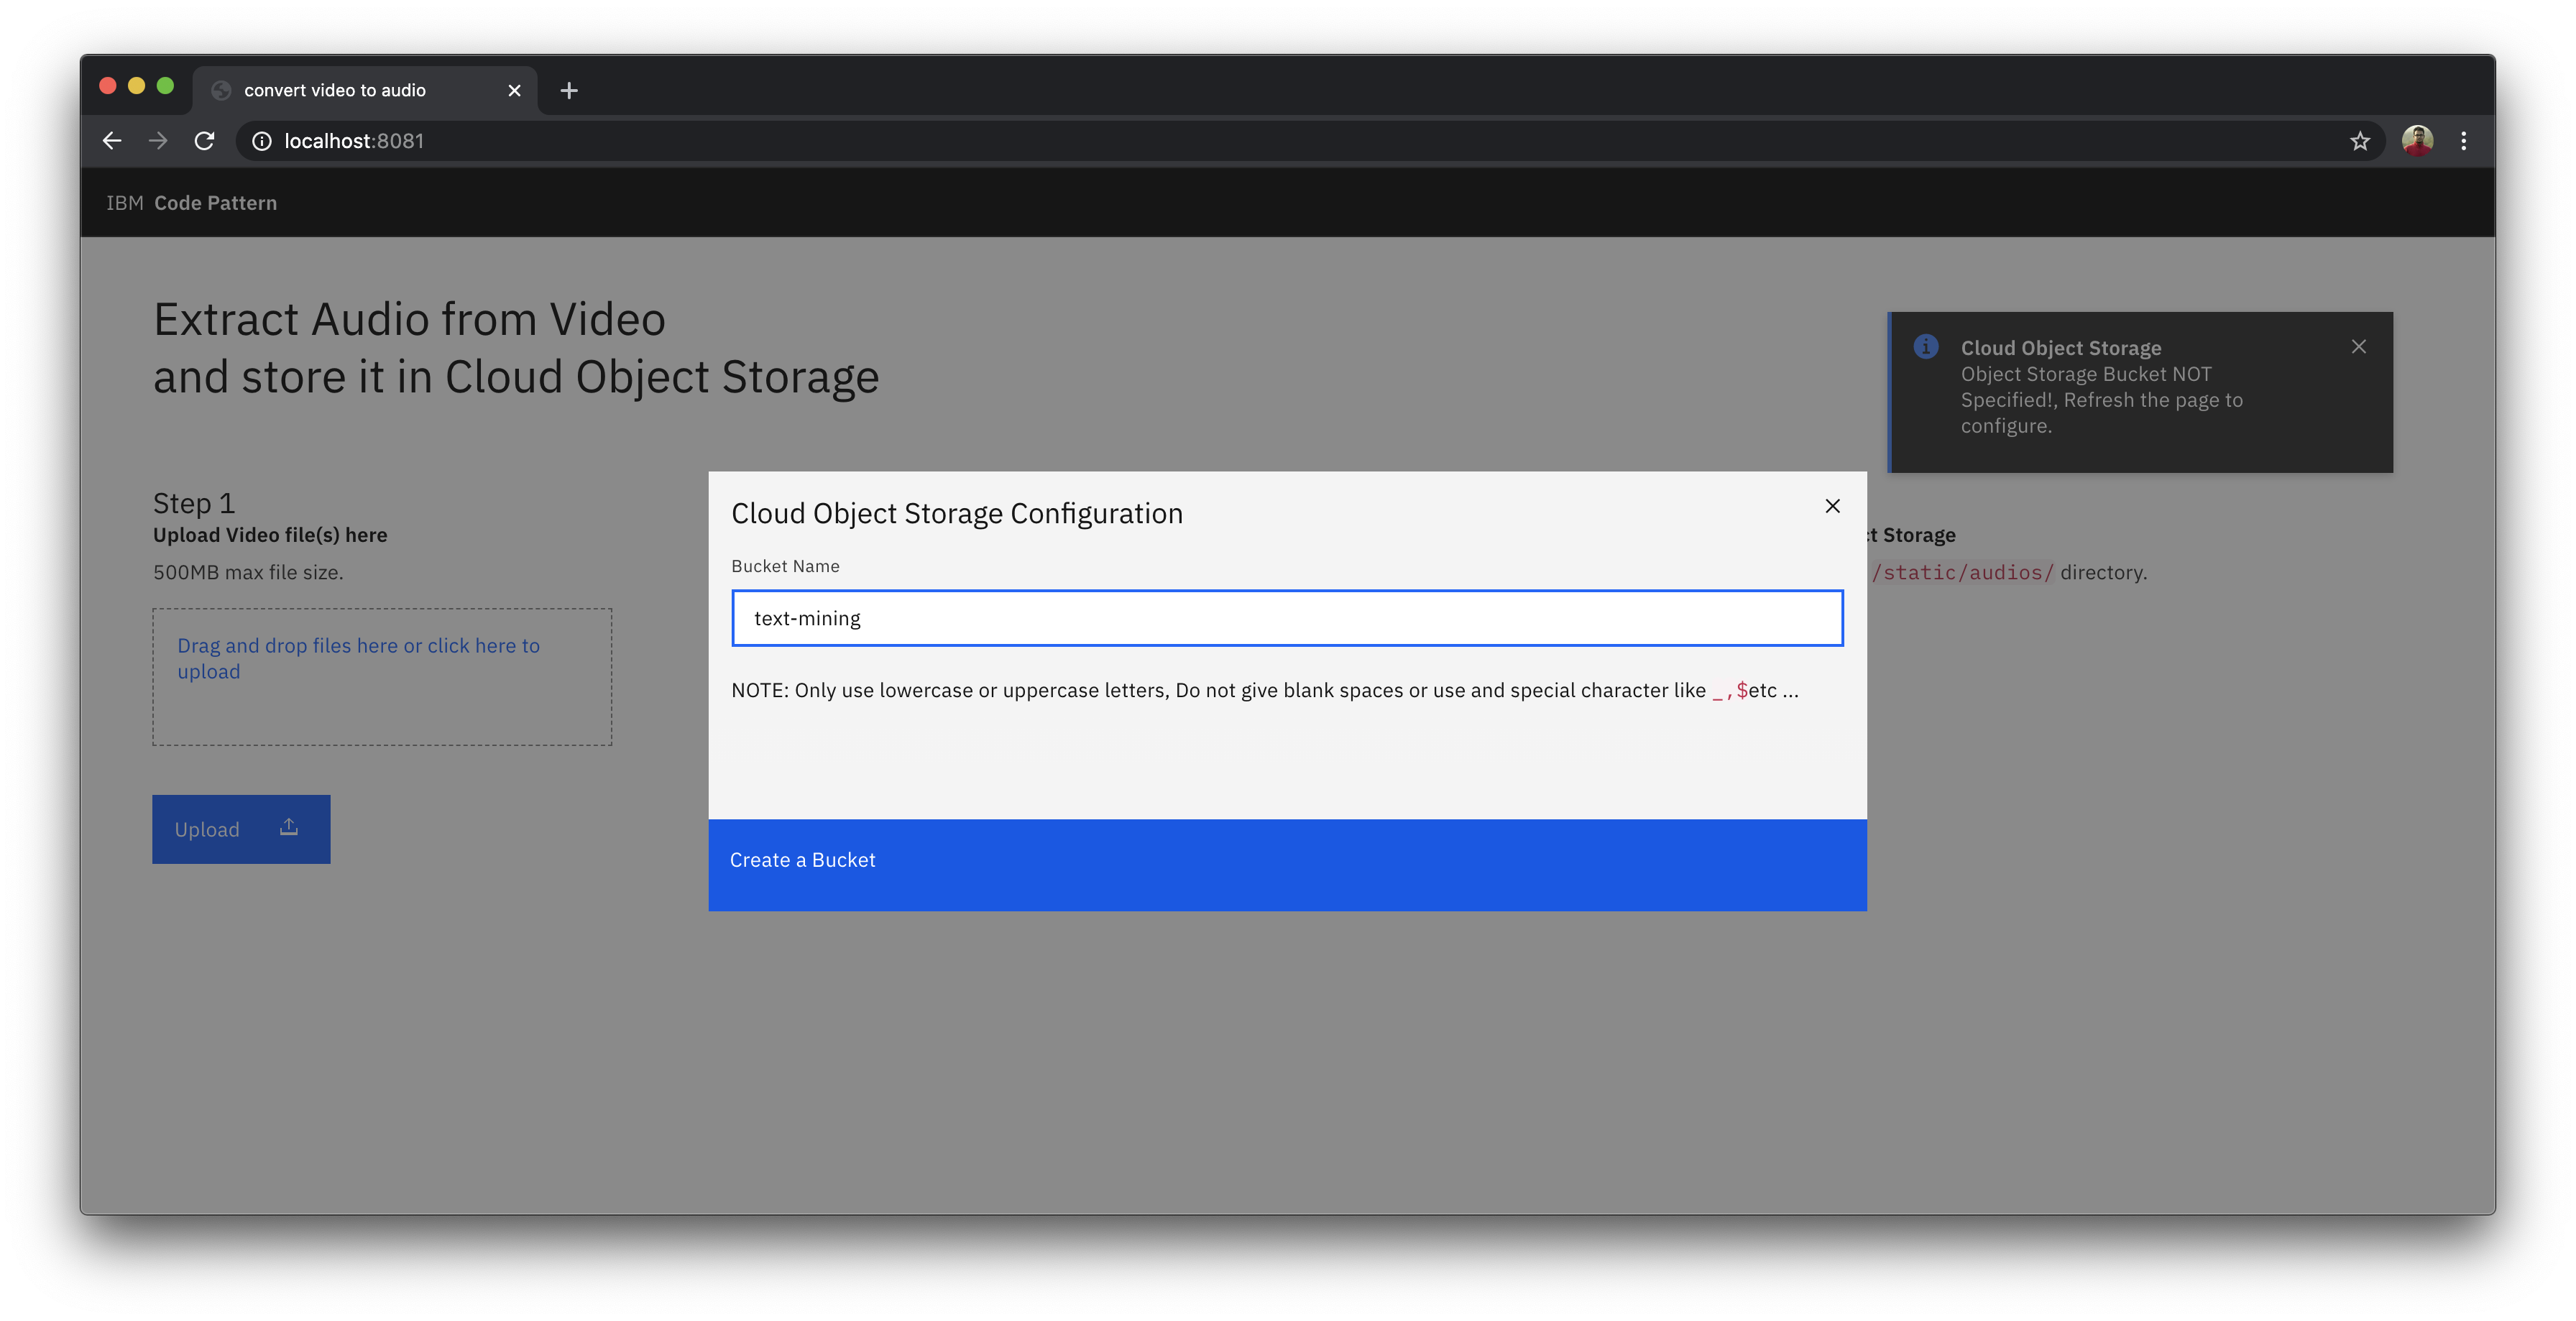Click the site information icon
This screenshot has height=1321, width=2576.
[262, 141]
